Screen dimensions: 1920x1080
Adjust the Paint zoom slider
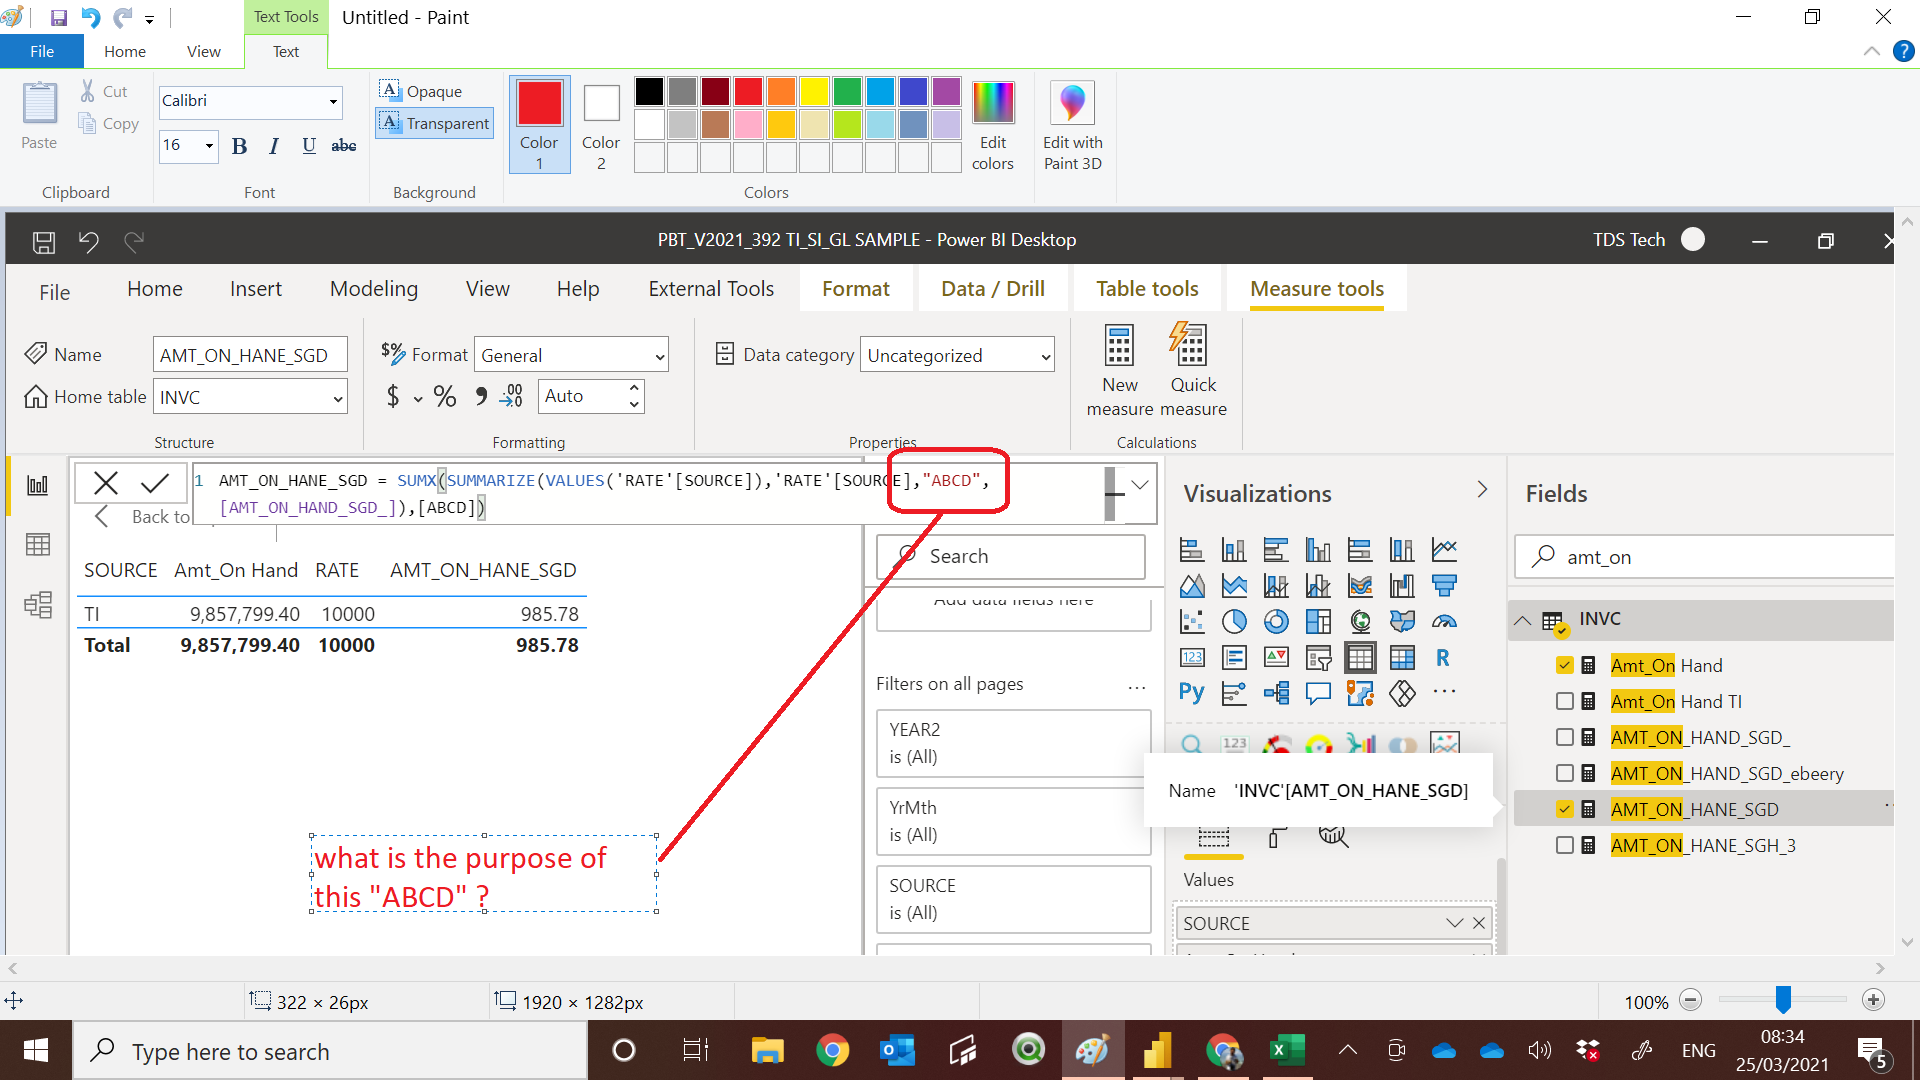(x=1783, y=1000)
